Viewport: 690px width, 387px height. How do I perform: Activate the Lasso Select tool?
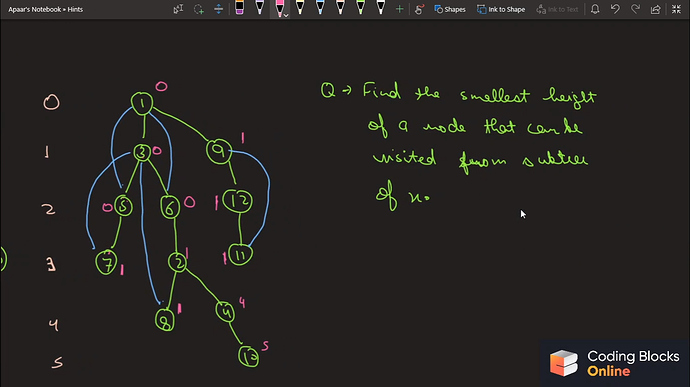[198, 9]
